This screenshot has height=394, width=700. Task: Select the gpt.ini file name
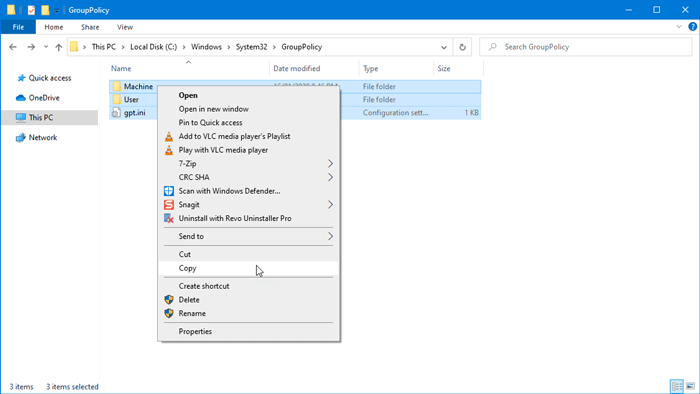pos(134,113)
